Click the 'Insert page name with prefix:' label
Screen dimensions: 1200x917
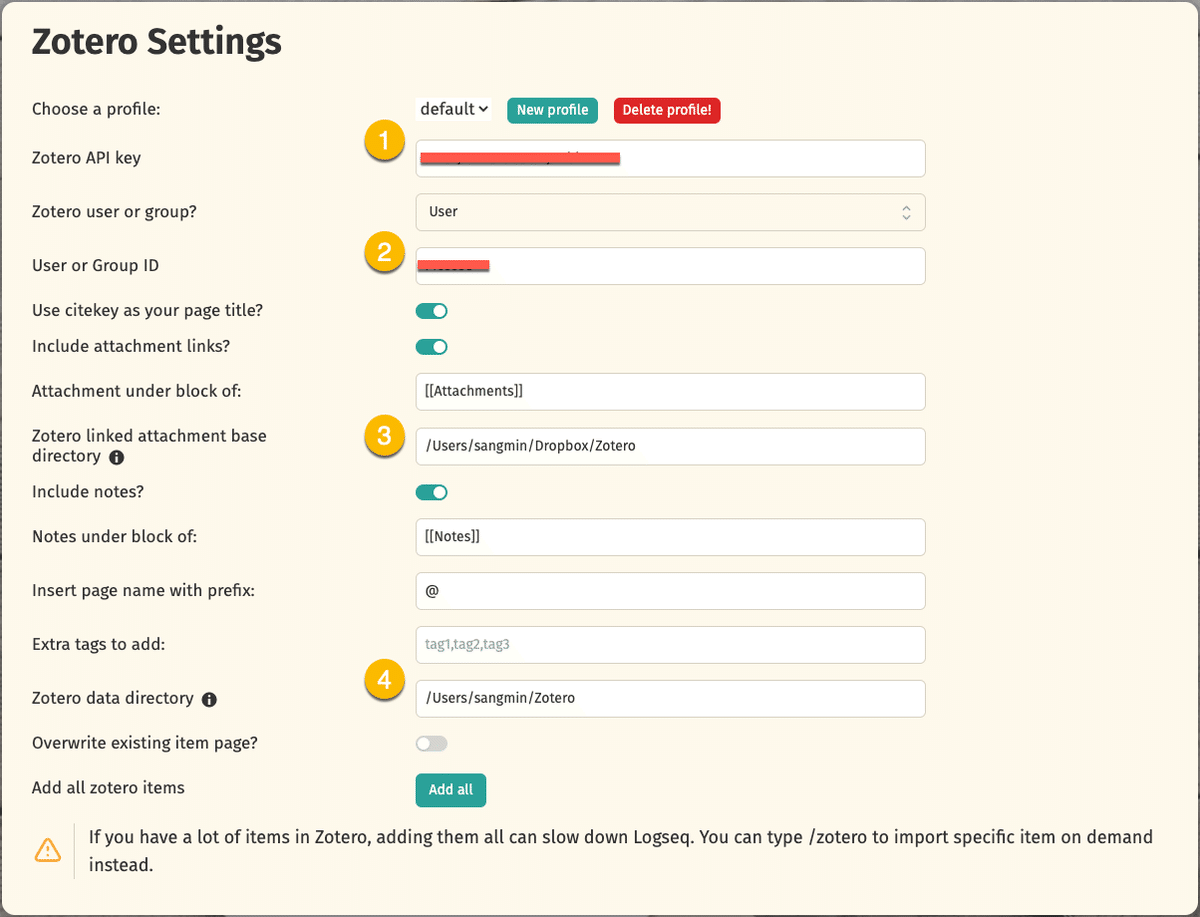coord(143,591)
